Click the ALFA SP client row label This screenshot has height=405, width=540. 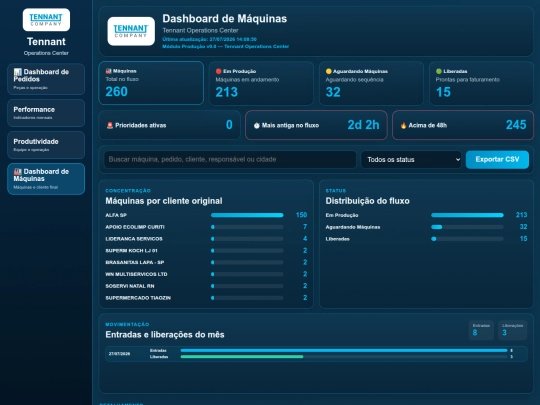[x=116, y=215]
